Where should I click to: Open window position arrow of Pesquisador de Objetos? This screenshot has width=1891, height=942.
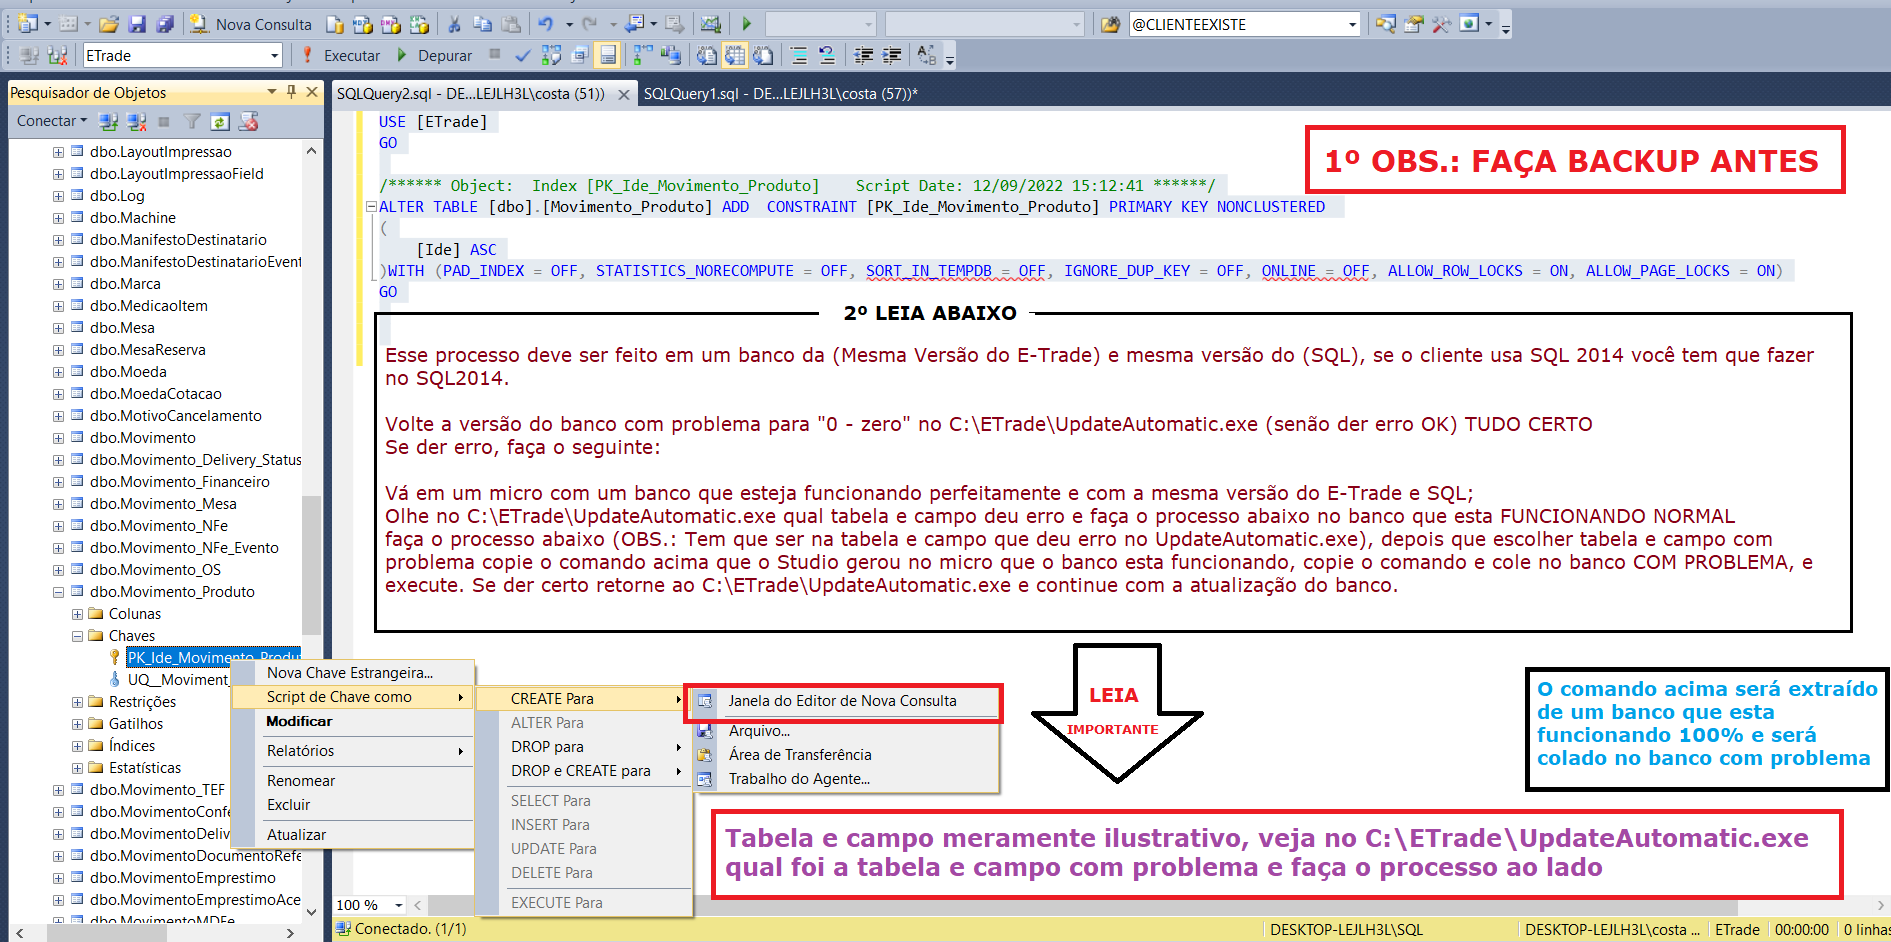pyautogui.click(x=272, y=92)
